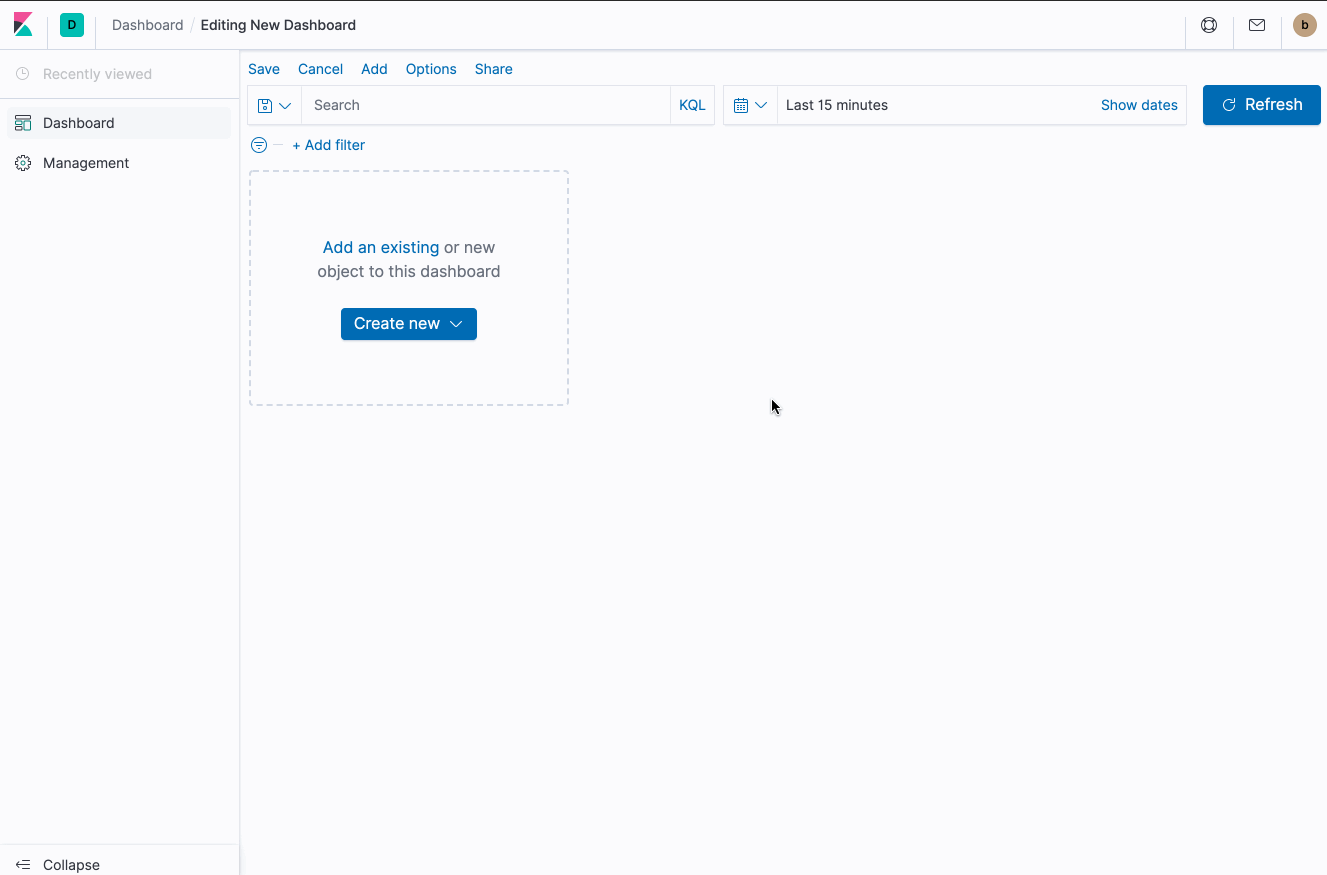Viewport: 1327px width, 875px height.
Task: Open the Options menu
Action: (431, 69)
